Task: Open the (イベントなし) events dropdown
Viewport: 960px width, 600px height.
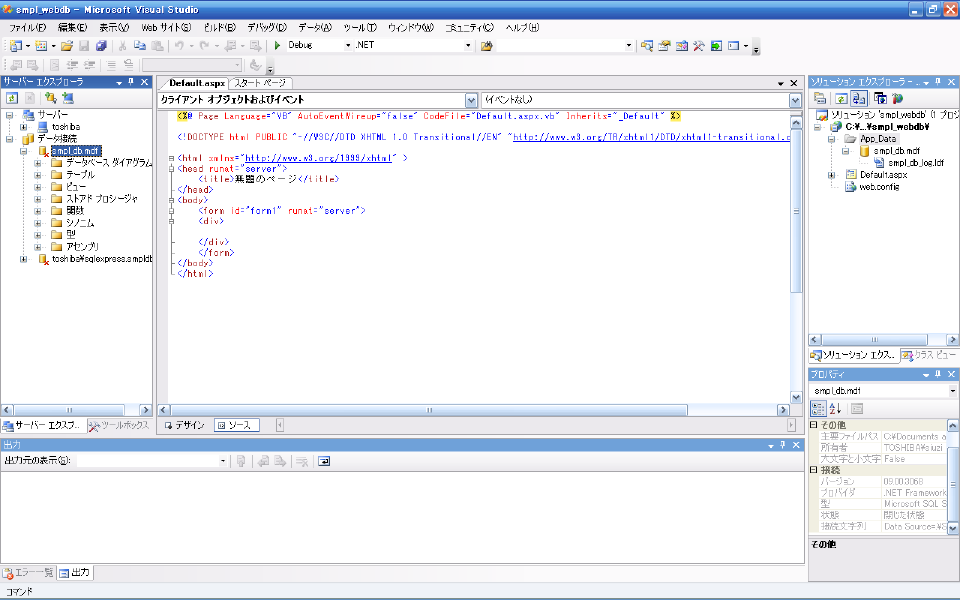Action: pyautogui.click(x=795, y=100)
